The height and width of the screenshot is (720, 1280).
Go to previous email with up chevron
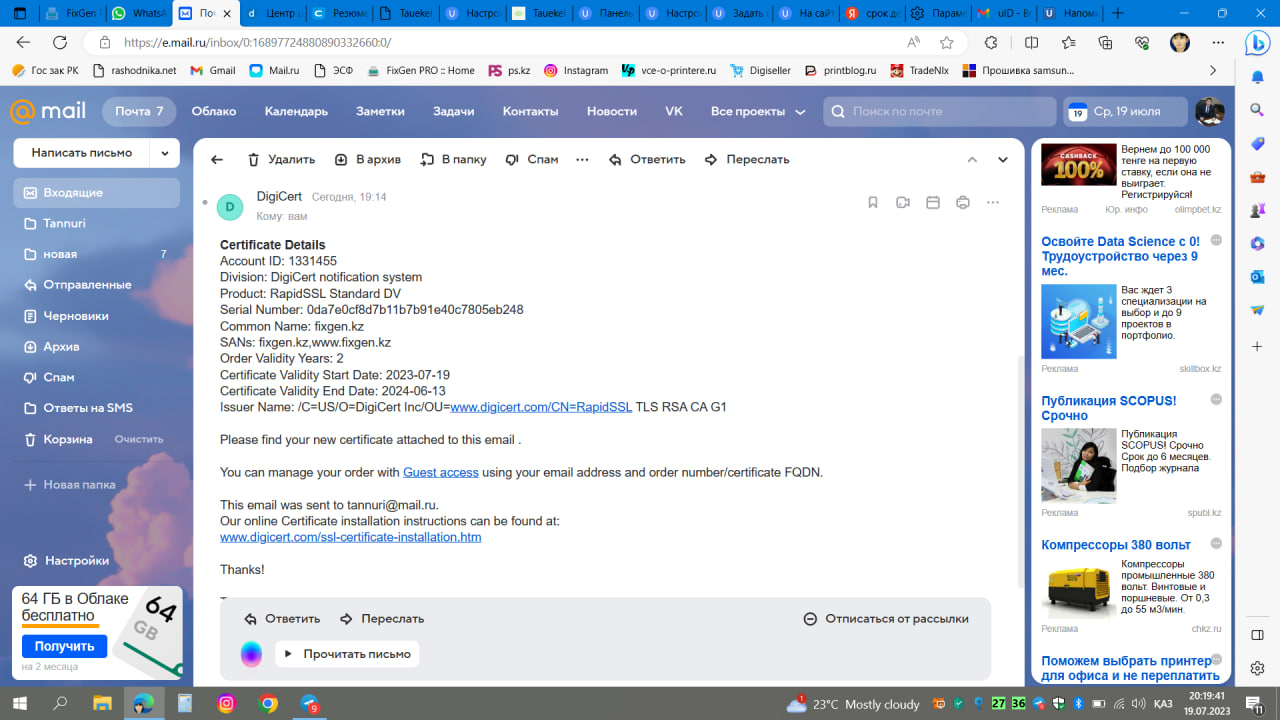tap(972, 160)
